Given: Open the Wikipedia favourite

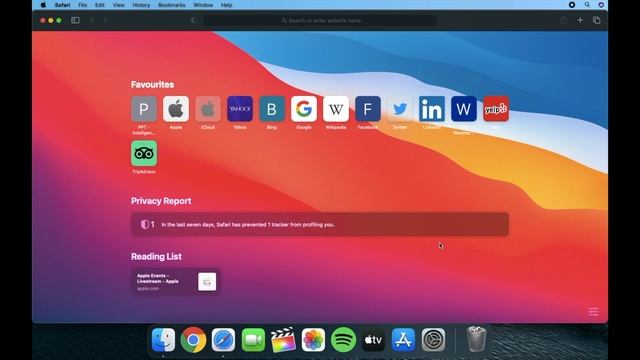Looking at the screenshot, I should (x=336, y=109).
